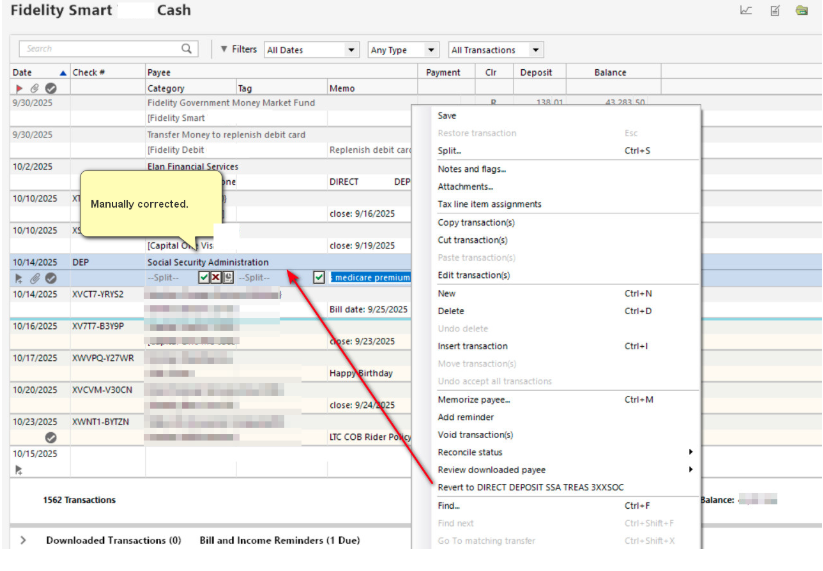823x571 pixels.
Task: Click the LTC COB Rider Policy memo
Action: pyautogui.click(x=370, y=437)
